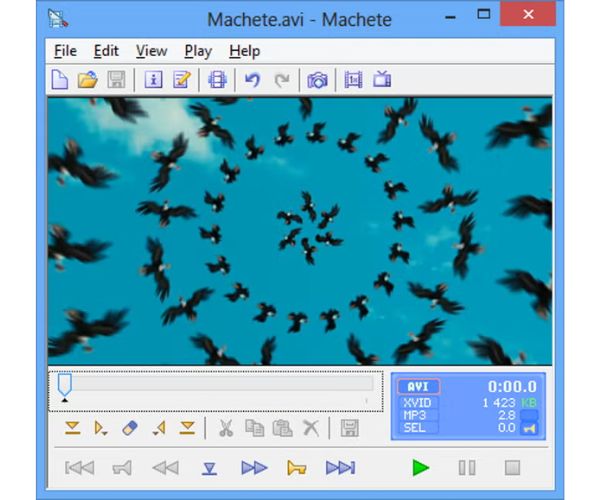The height and width of the screenshot is (500, 600).
Task: Undo the last edit
Action: 252,80
